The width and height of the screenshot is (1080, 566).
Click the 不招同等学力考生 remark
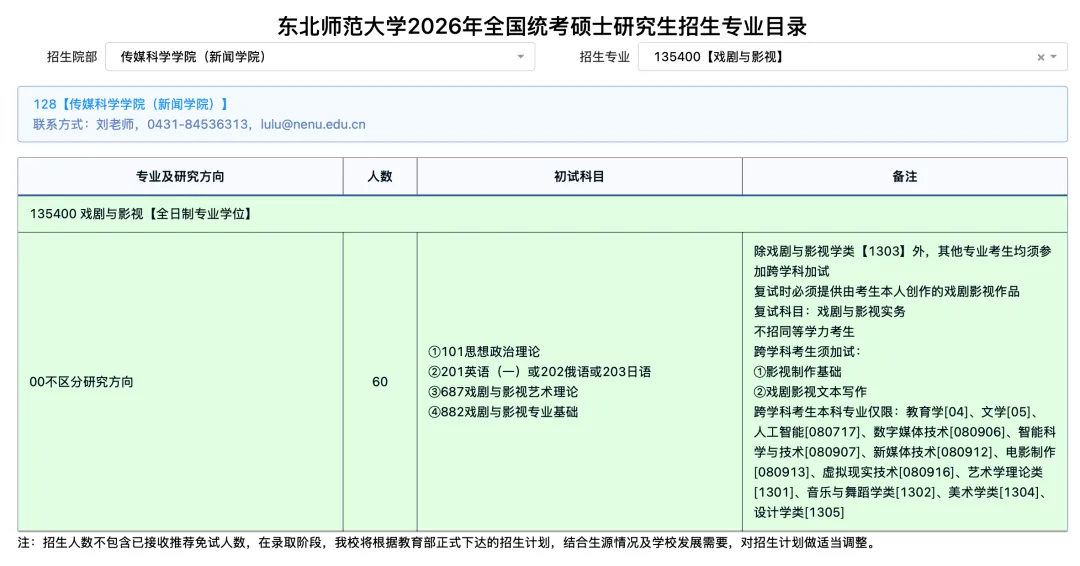tap(804, 331)
